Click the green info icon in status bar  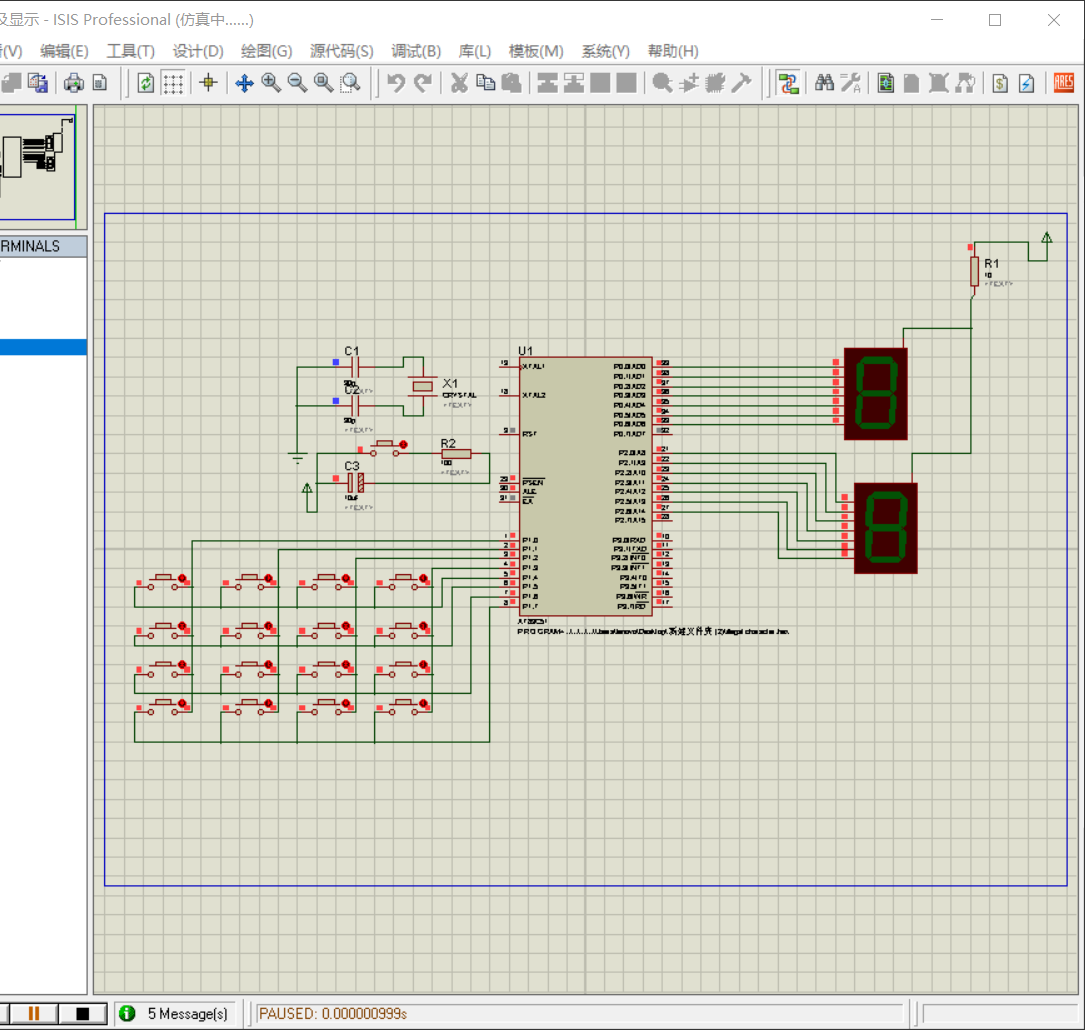127,1013
